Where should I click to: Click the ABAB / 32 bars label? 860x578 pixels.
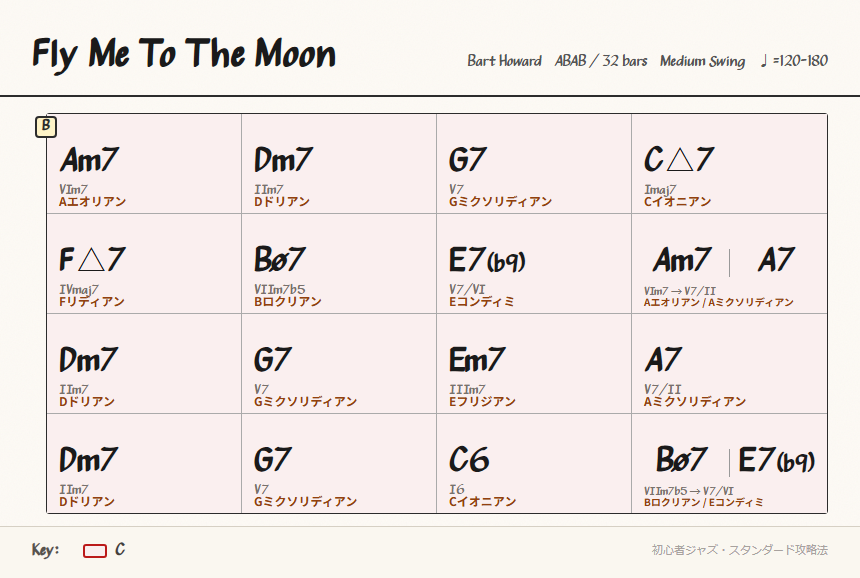pyautogui.click(x=601, y=61)
